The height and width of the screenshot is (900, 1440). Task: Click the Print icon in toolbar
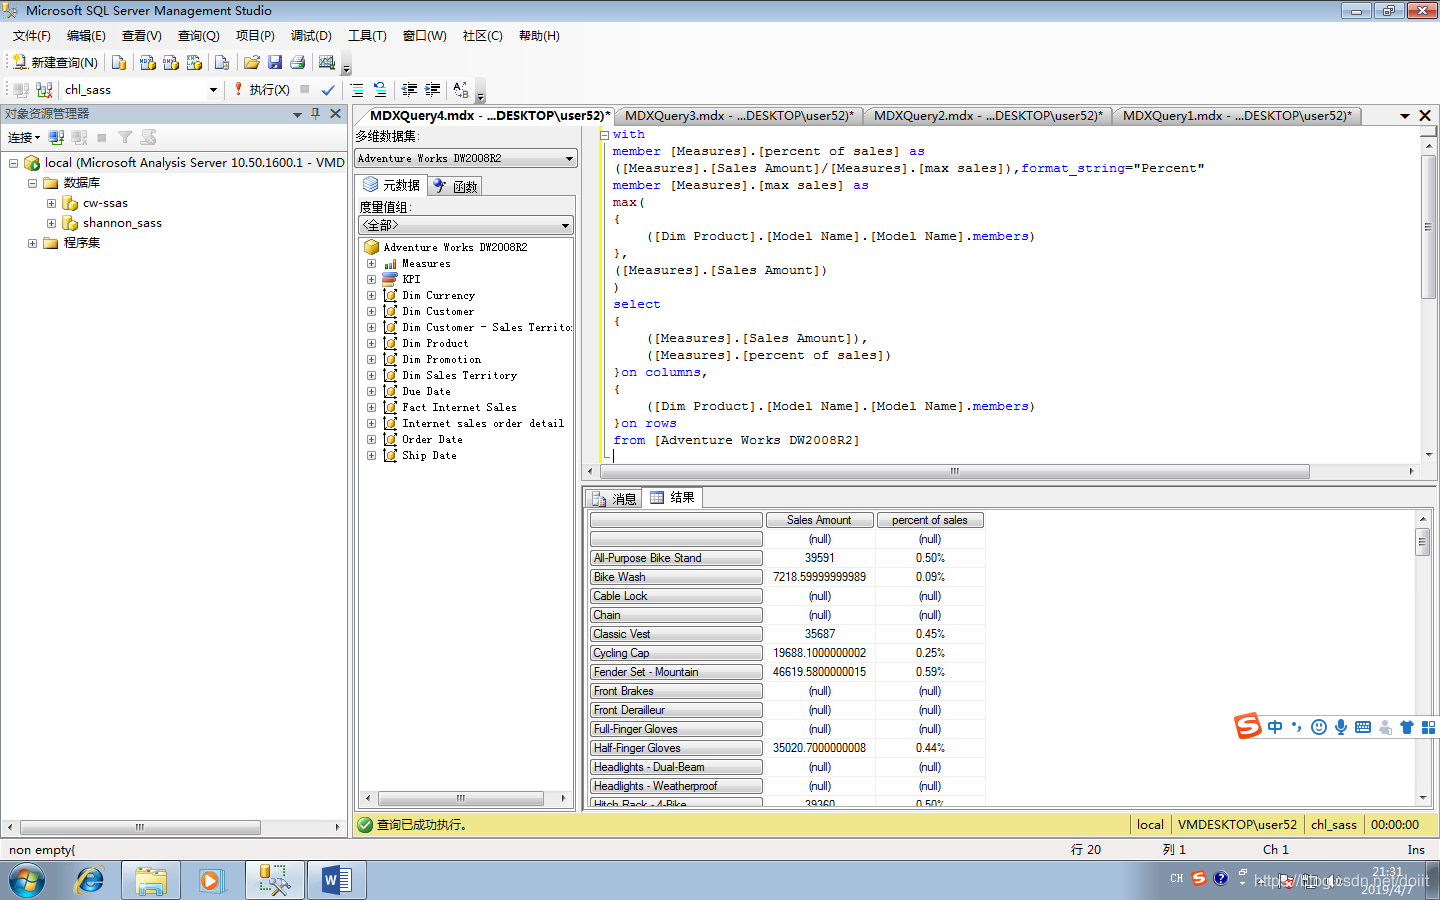tap(297, 62)
